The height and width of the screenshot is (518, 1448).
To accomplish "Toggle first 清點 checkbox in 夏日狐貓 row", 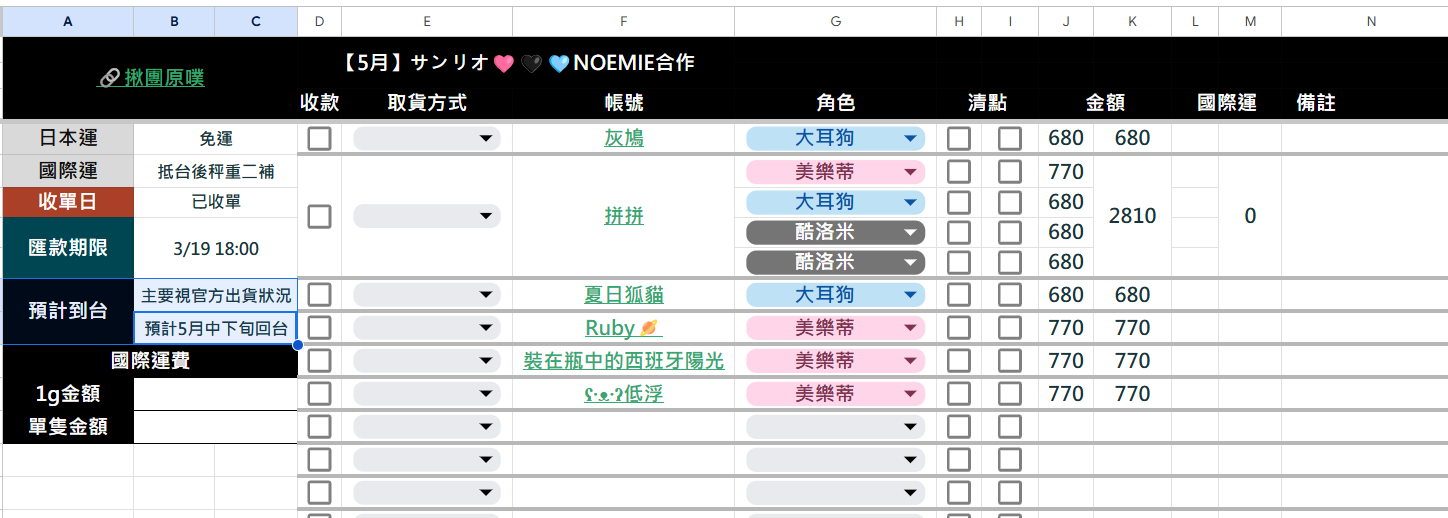I will 959,295.
